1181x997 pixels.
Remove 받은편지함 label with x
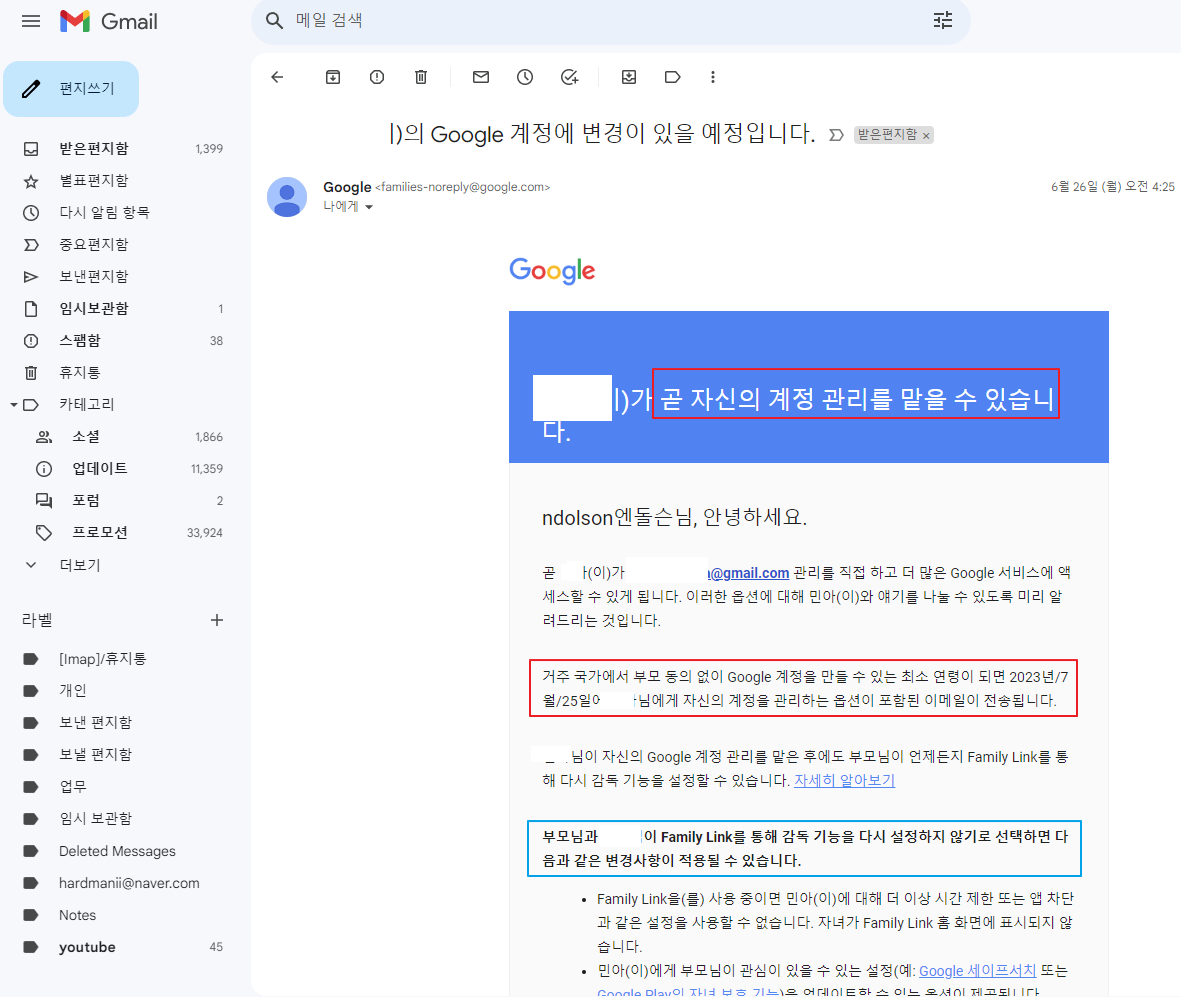coord(926,136)
